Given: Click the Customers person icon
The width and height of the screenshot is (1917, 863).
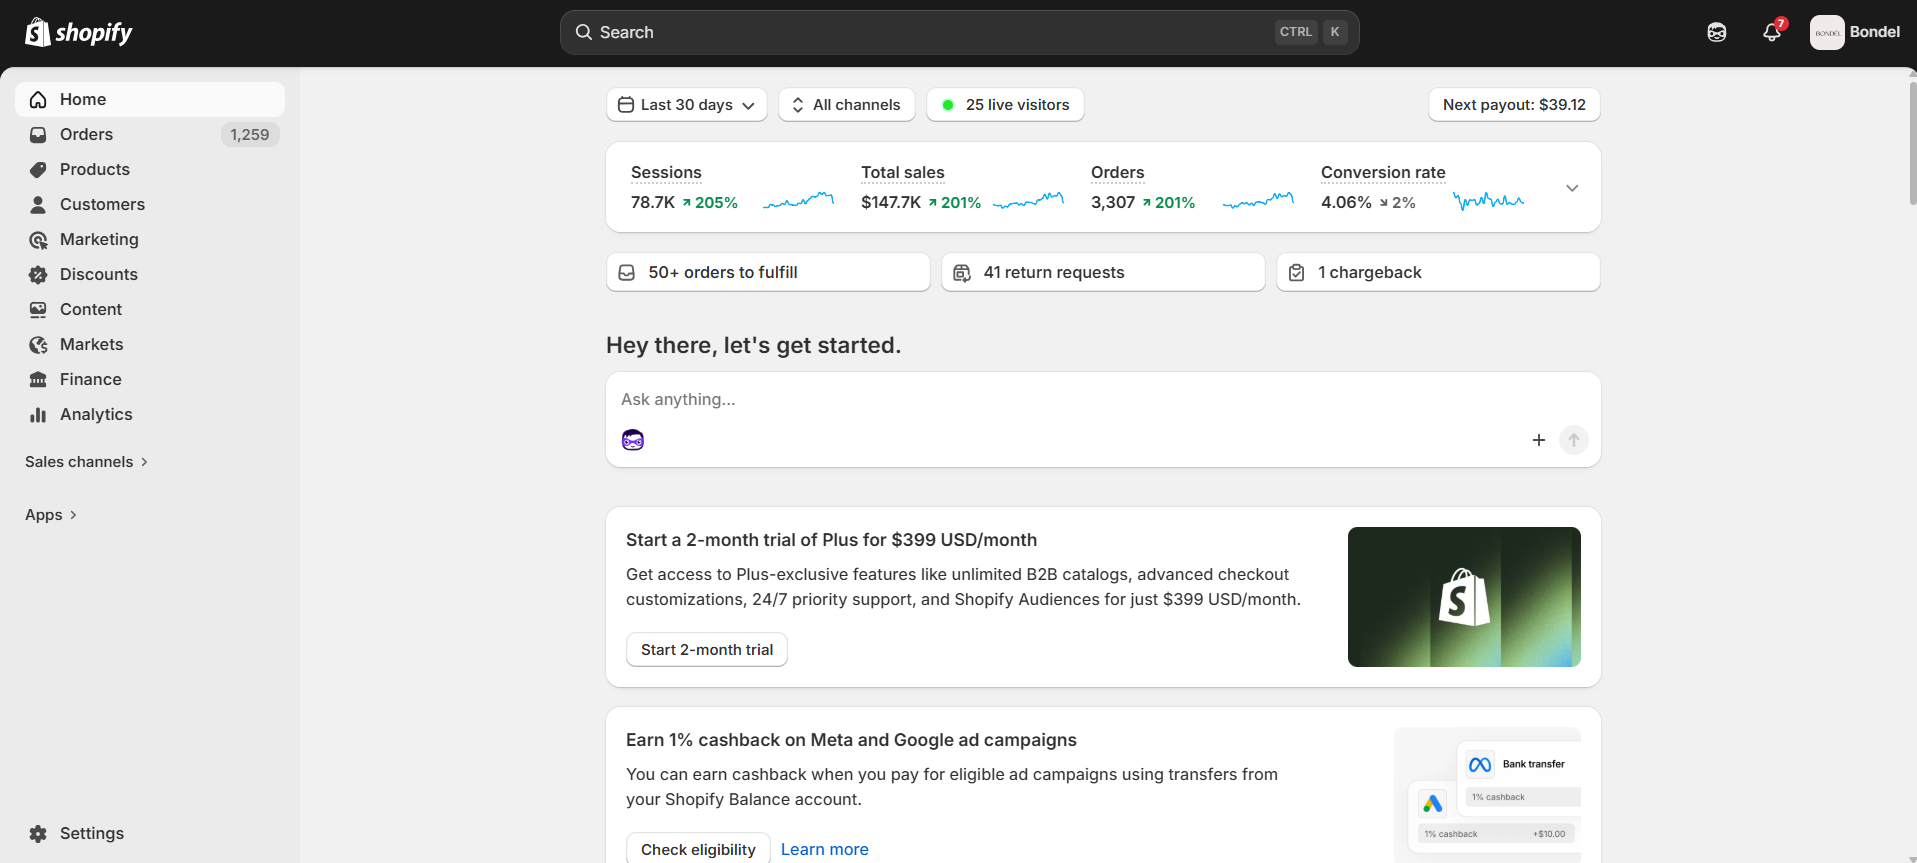Looking at the screenshot, I should 38,205.
